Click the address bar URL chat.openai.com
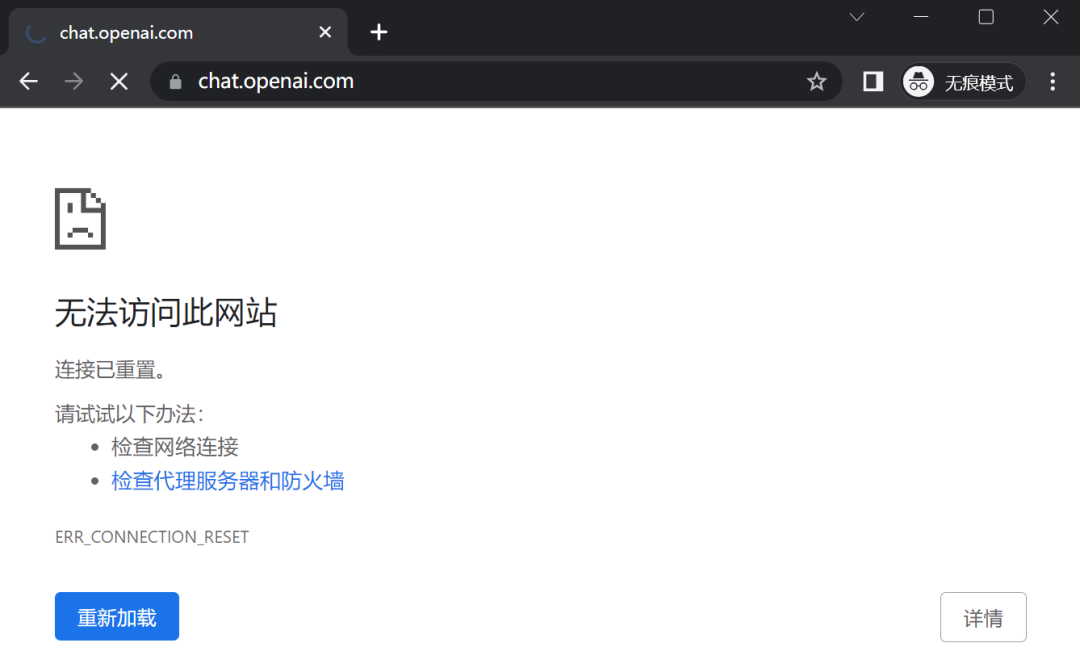The image size is (1080, 668). click(x=276, y=81)
